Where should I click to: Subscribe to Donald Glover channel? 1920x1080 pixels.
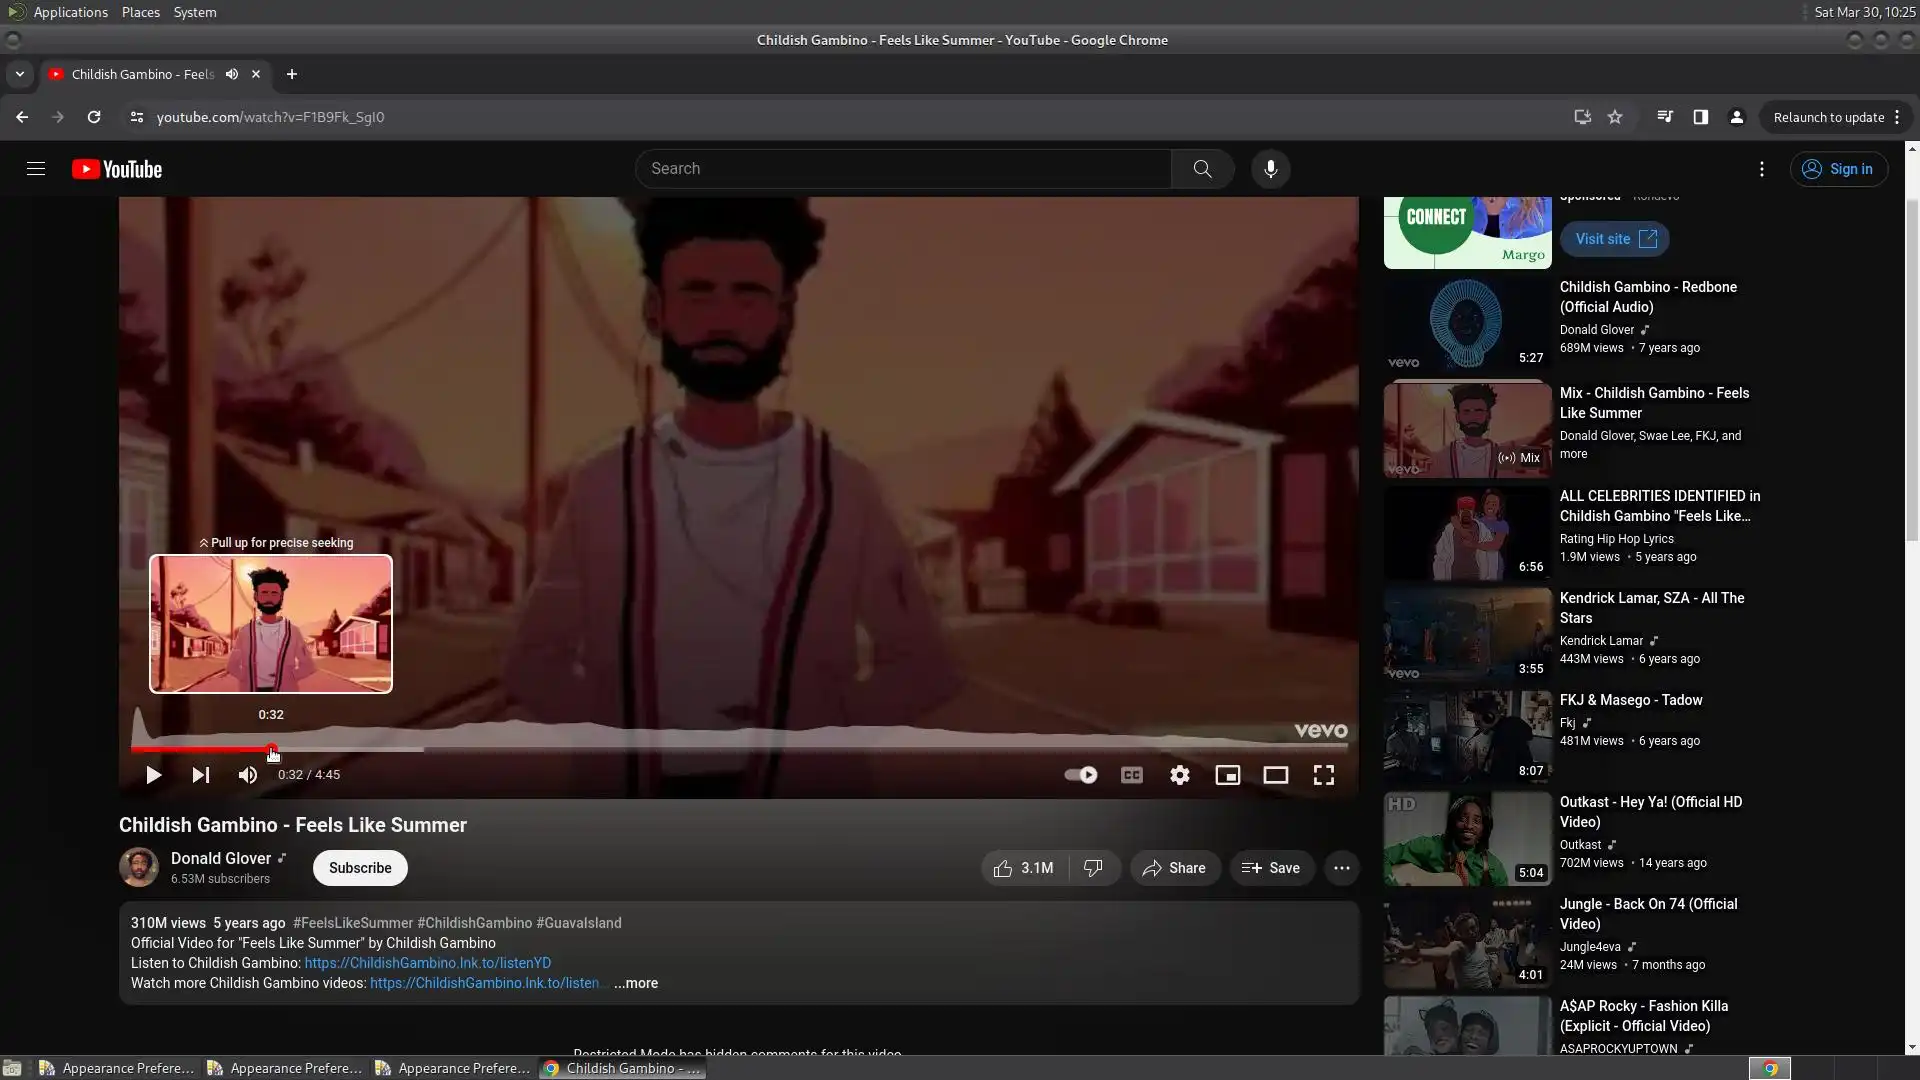pos(360,868)
